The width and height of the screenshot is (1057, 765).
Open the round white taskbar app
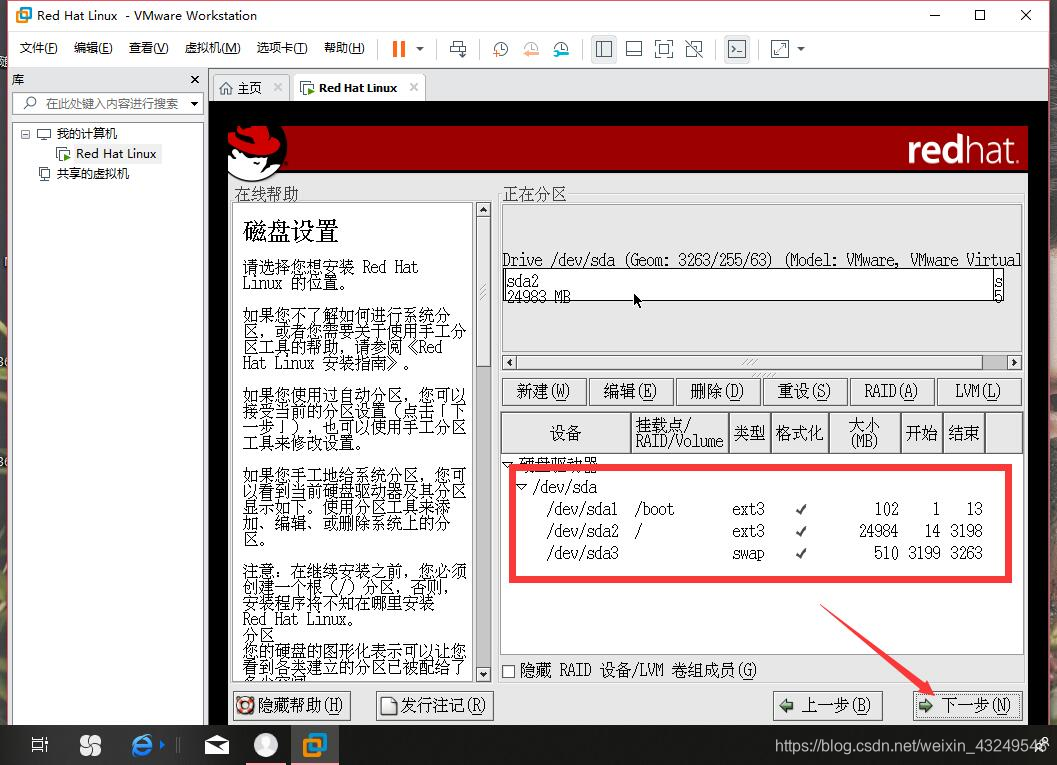coord(266,745)
